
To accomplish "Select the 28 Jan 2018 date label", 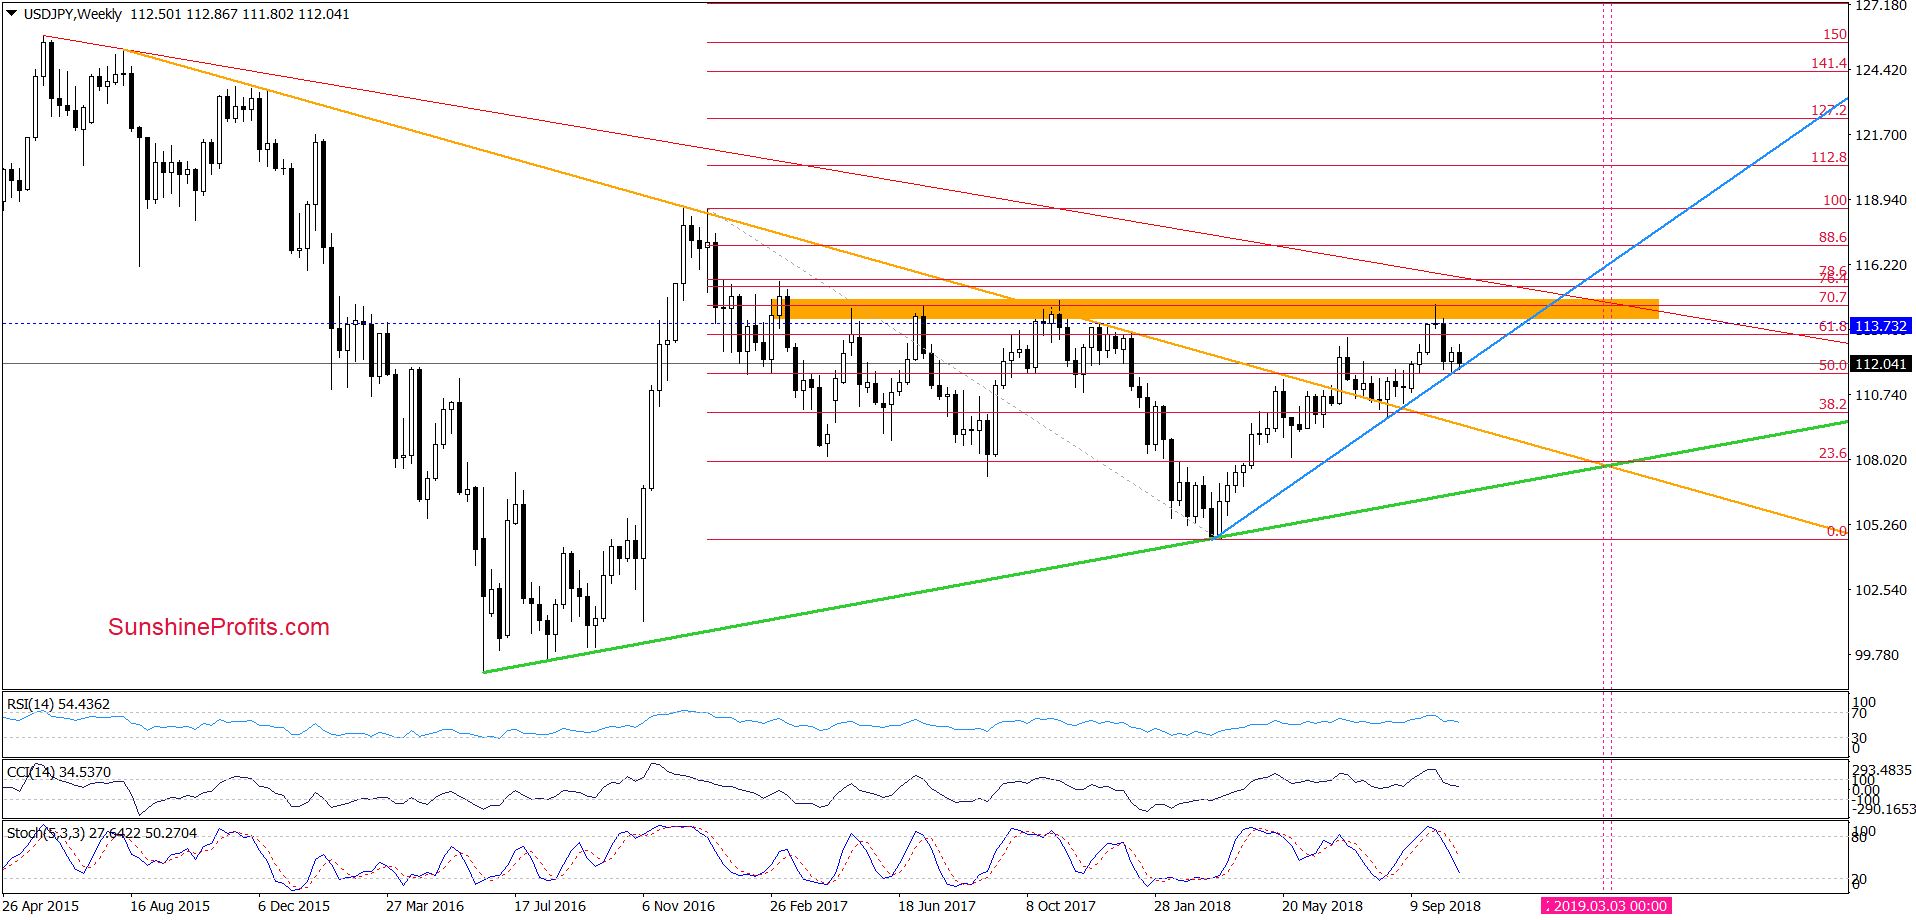I will coord(1193,906).
